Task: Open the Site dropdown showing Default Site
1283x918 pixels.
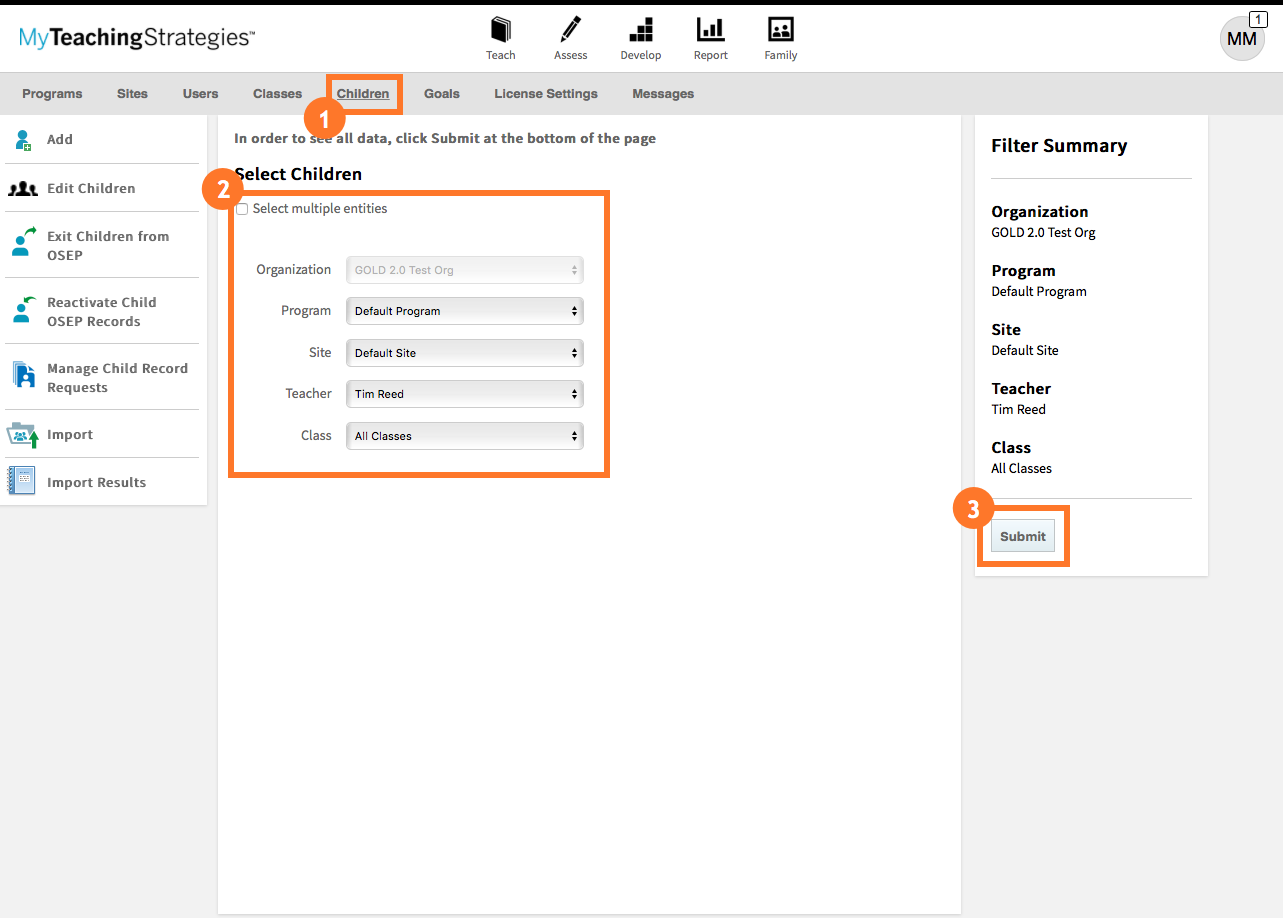Action: point(464,352)
